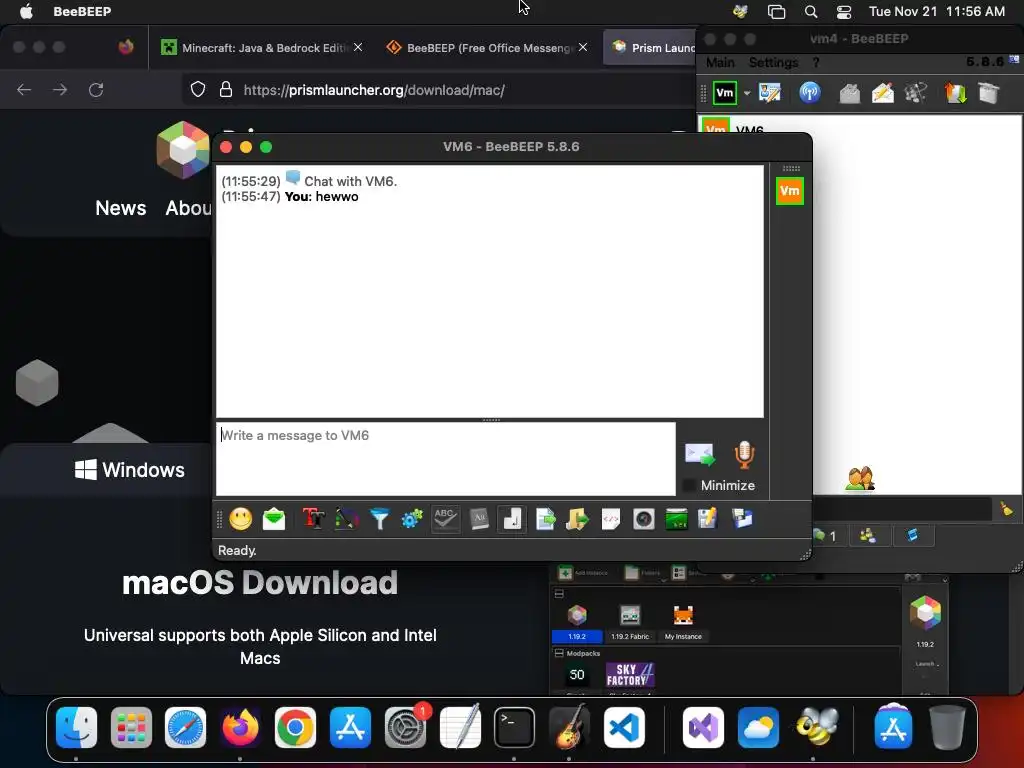The image size is (1024, 768).
Task: Open the groups tab icon in vm4
Action: click(x=867, y=536)
